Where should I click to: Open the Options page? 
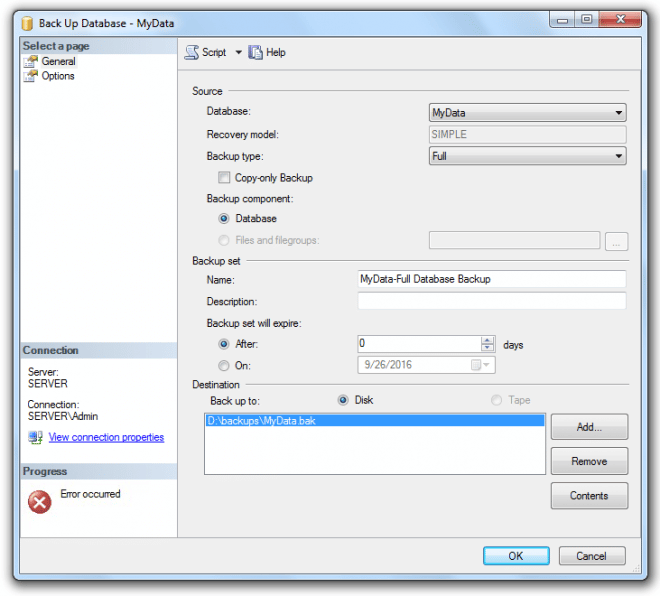[x=58, y=76]
